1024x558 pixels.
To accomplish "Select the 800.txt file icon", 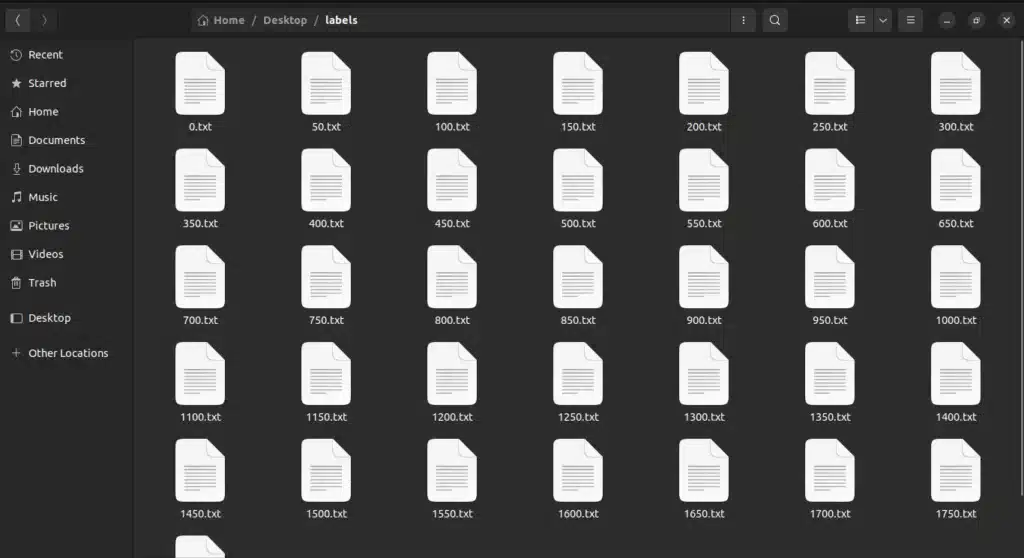I will point(452,277).
